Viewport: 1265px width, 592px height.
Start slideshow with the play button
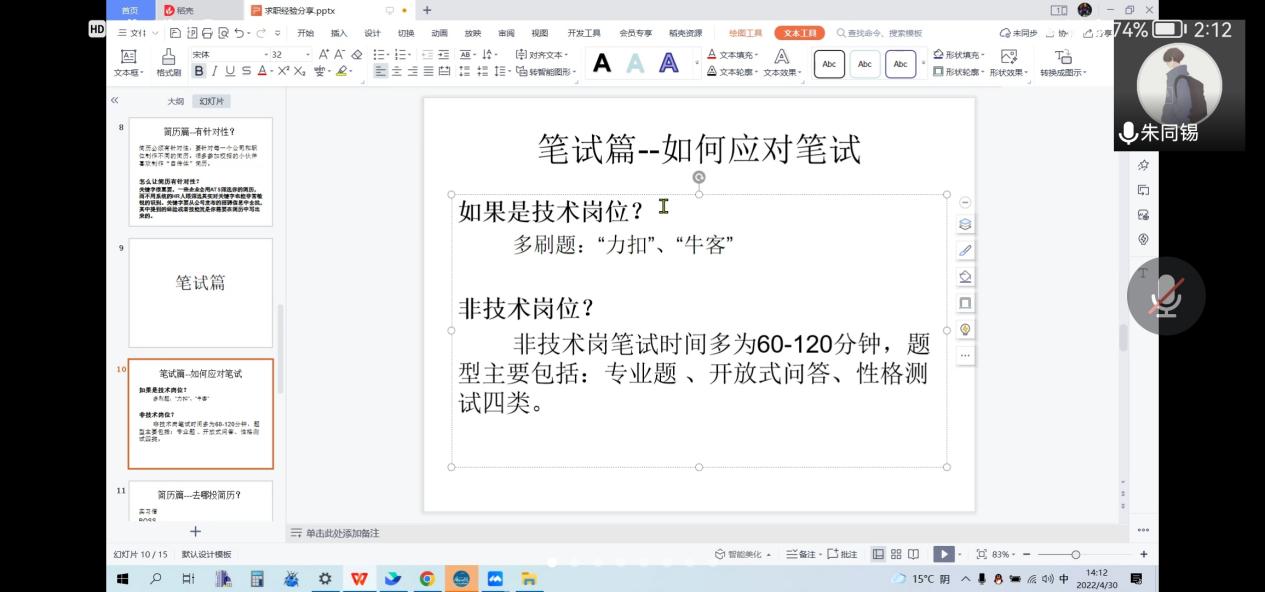pyautogui.click(x=942, y=554)
